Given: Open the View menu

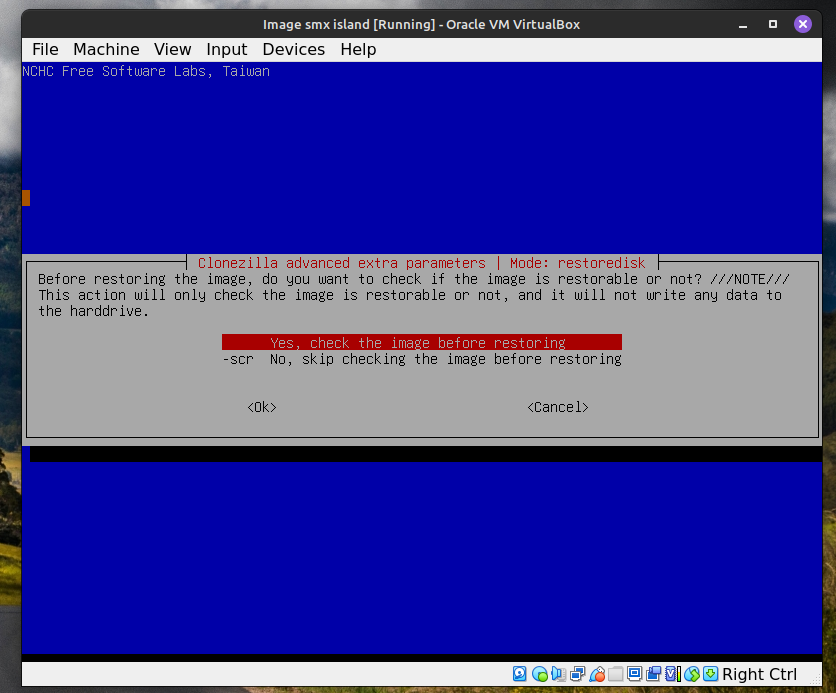Looking at the screenshot, I should pyautogui.click(x=172, y=50).
